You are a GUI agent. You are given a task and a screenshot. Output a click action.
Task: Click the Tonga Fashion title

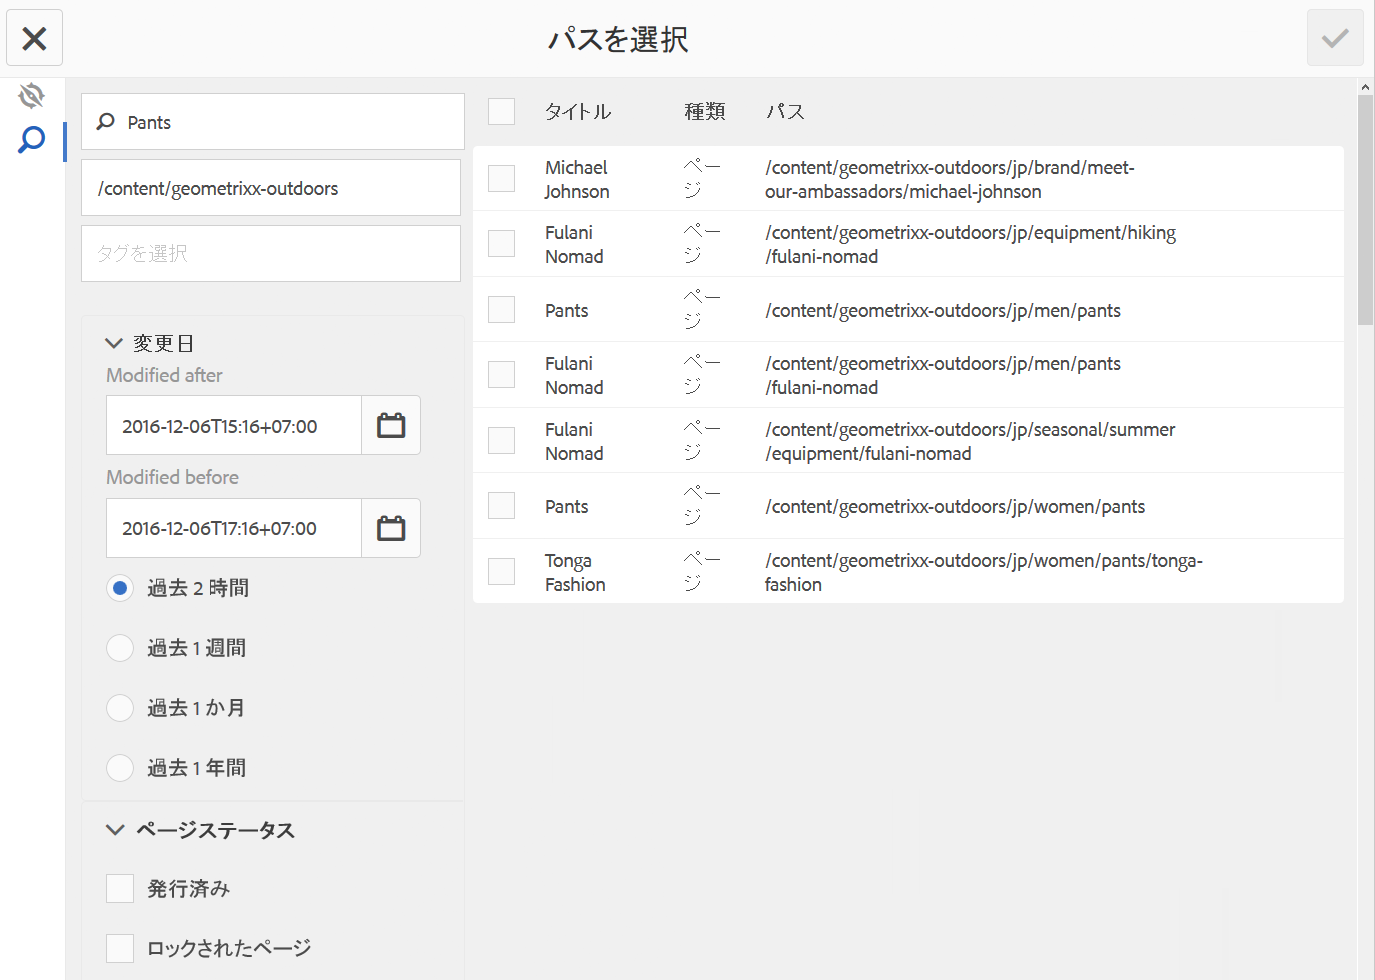click(575, 572)
